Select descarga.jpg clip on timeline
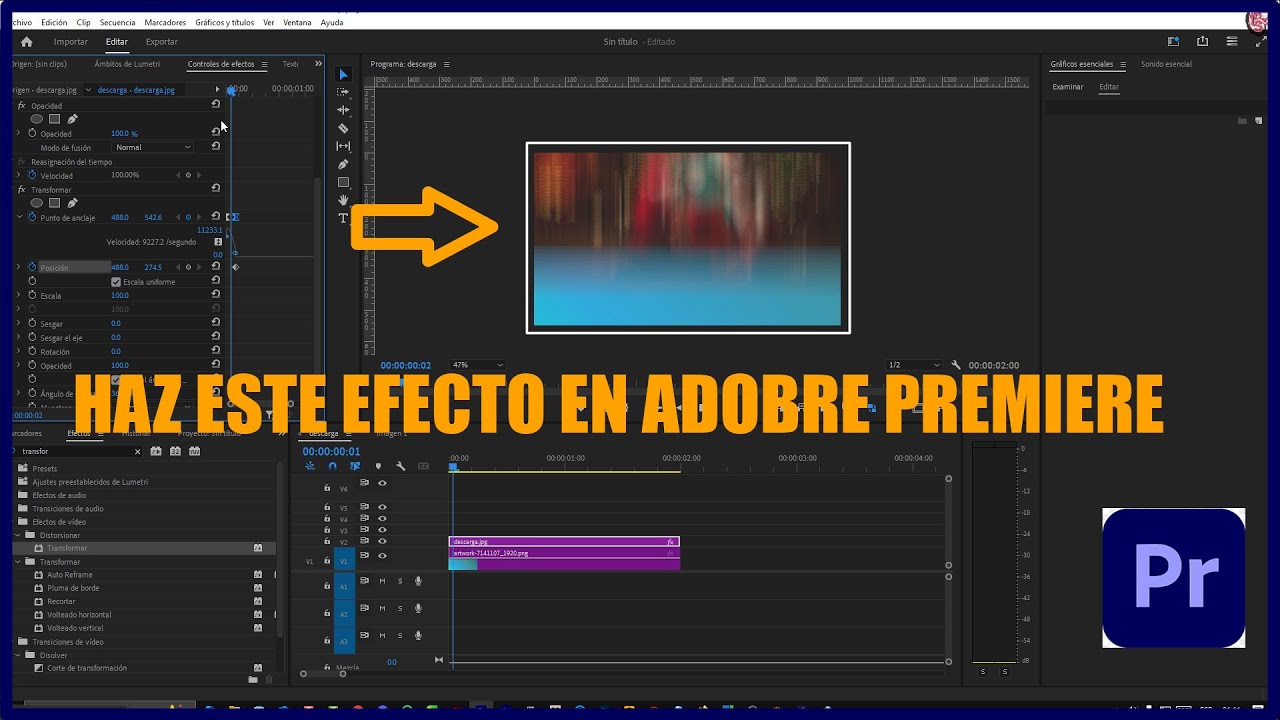 [x=564, y=541]
